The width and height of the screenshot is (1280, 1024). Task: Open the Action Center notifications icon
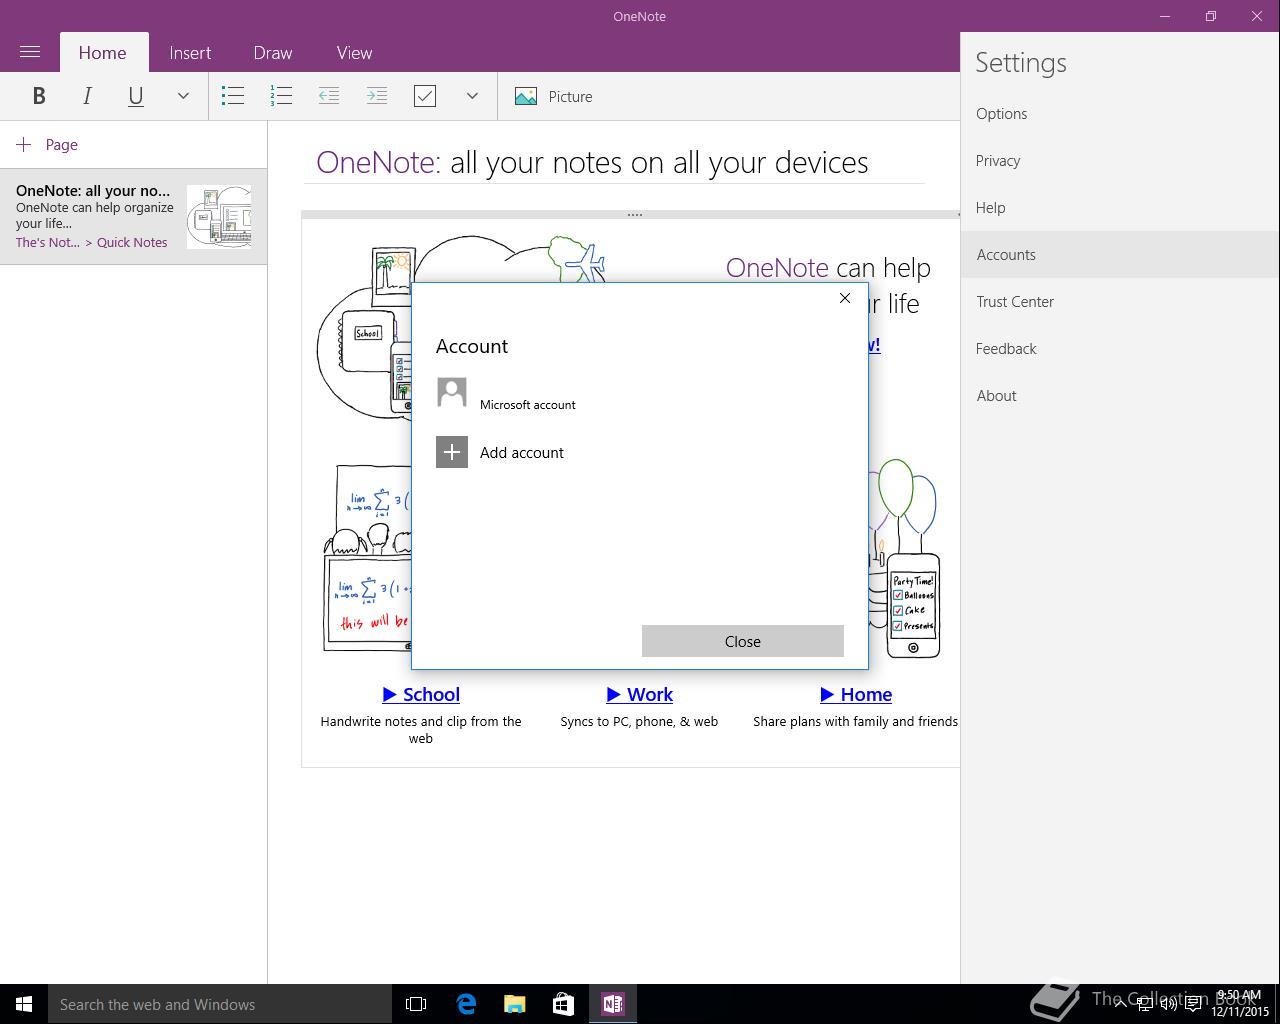(1193, 1004)
